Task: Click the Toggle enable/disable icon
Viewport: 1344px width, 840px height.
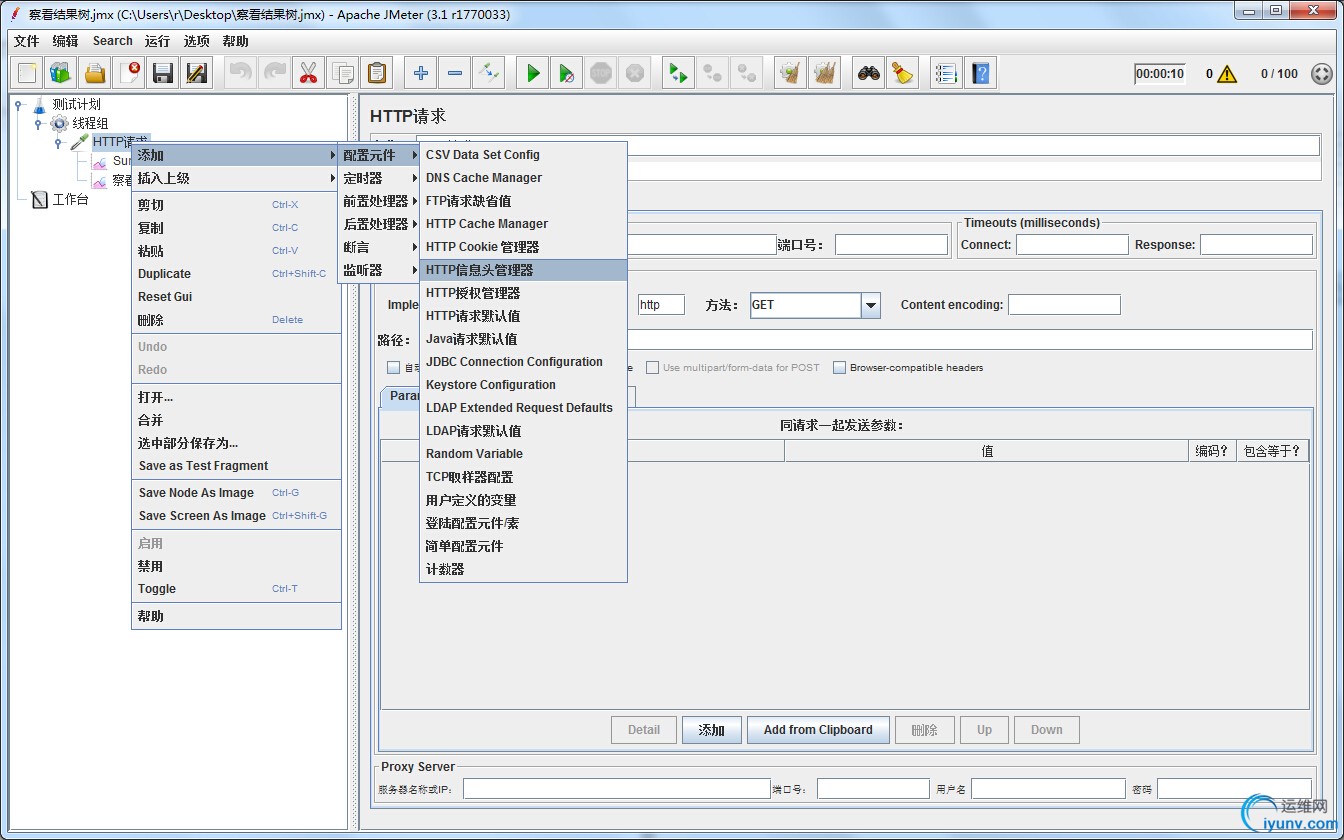Action: click(488, 73)
